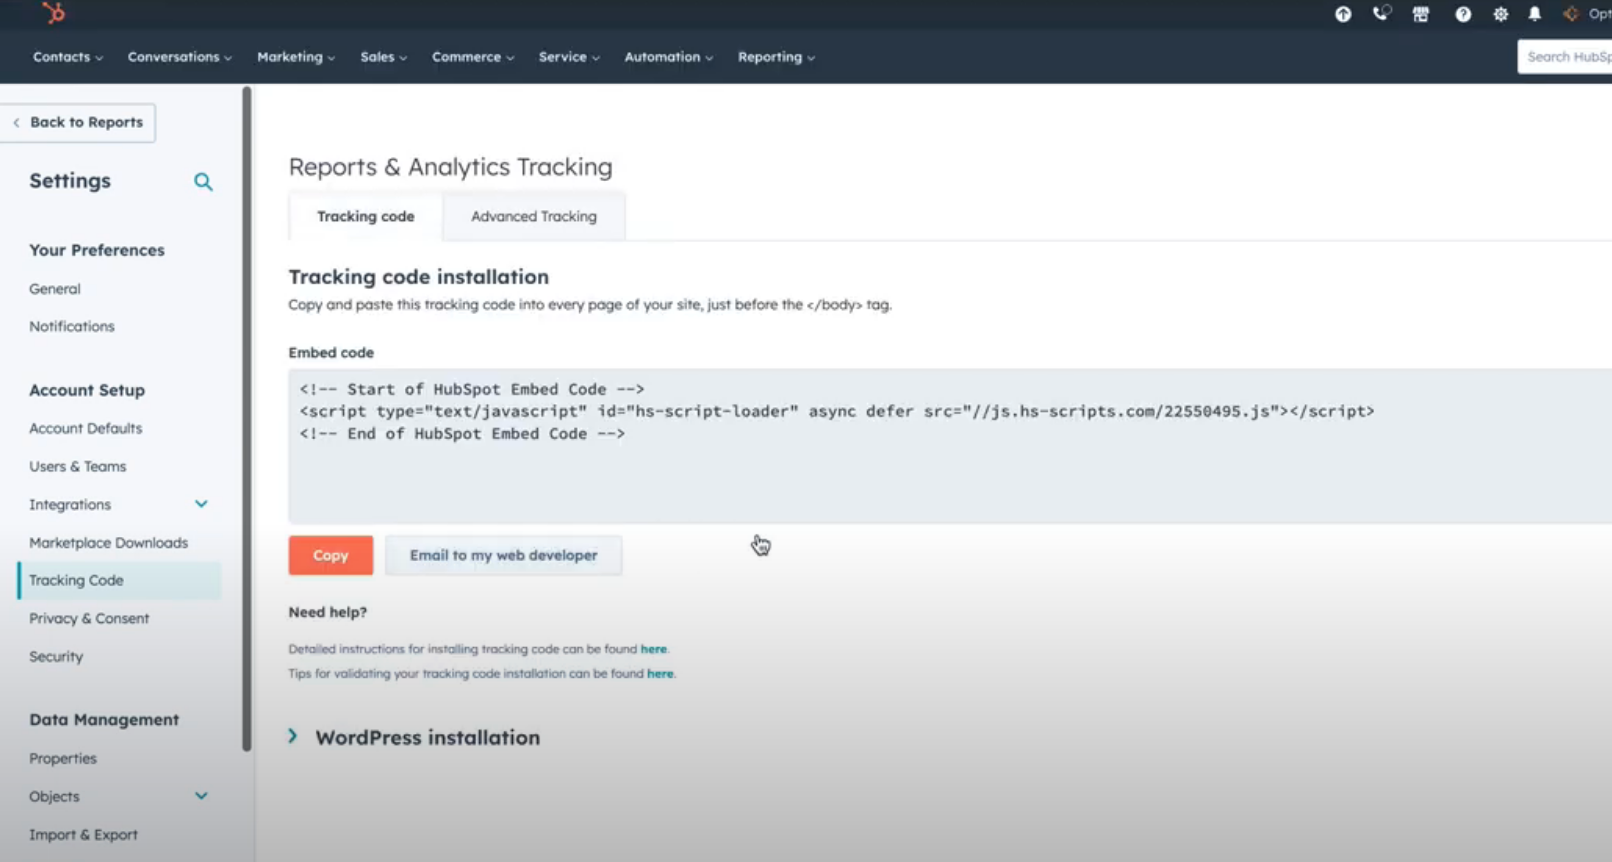The width and height of the screenshot is (1612, 862).
Task: Switch to the Tracking code tab
Action: [366, 216]
